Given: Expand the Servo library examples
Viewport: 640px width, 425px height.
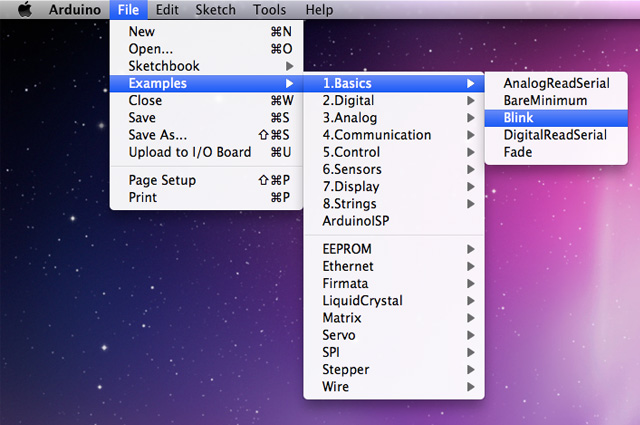Looking at the screenshot, I should [339, 335].
